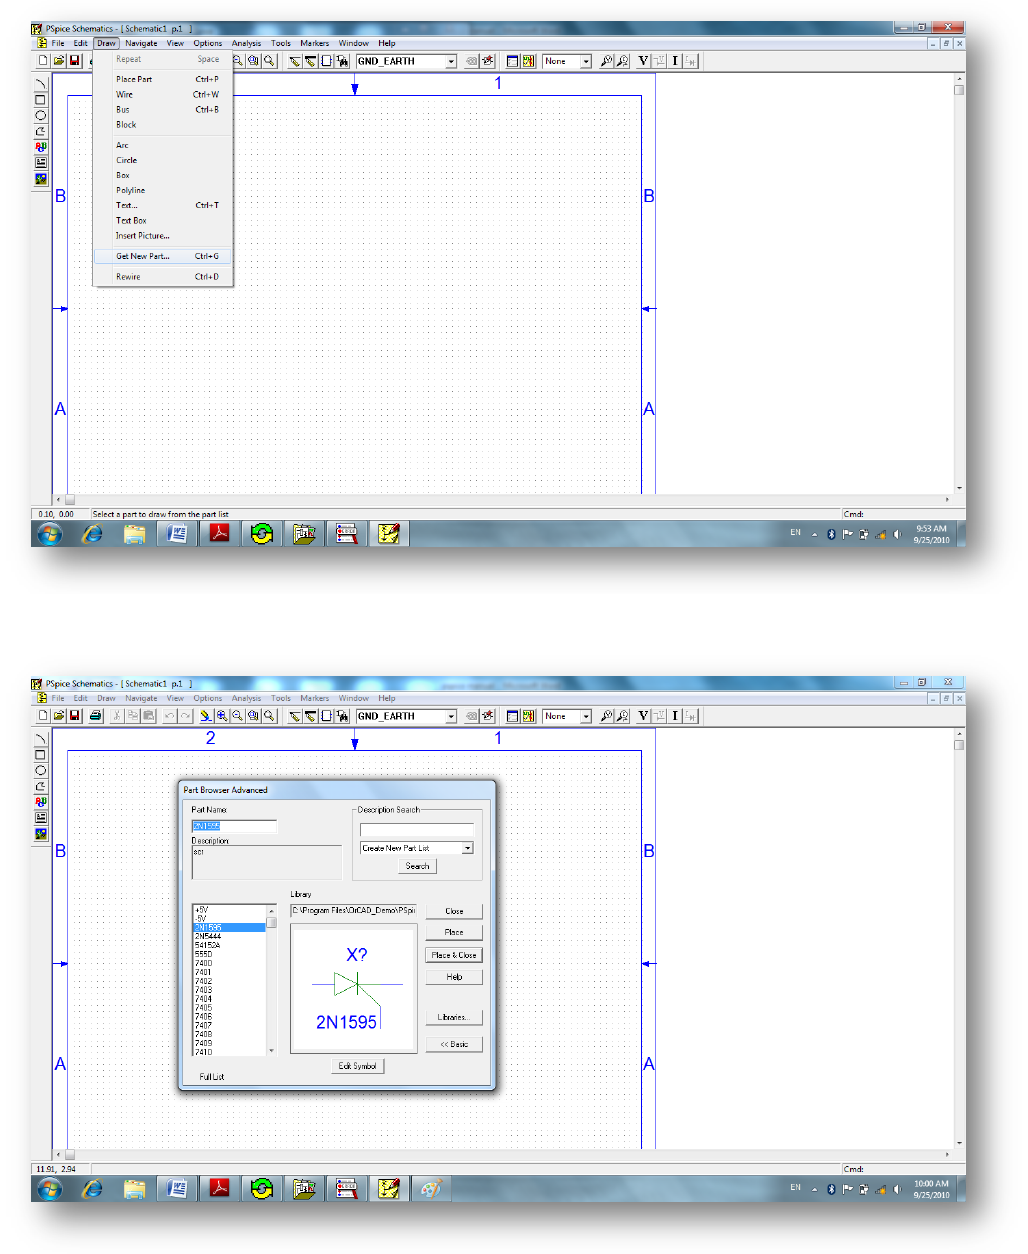The image size is (1028, 1254).
Task: Click Help button in Part Browser dialog
Action: tap(454, 977)
